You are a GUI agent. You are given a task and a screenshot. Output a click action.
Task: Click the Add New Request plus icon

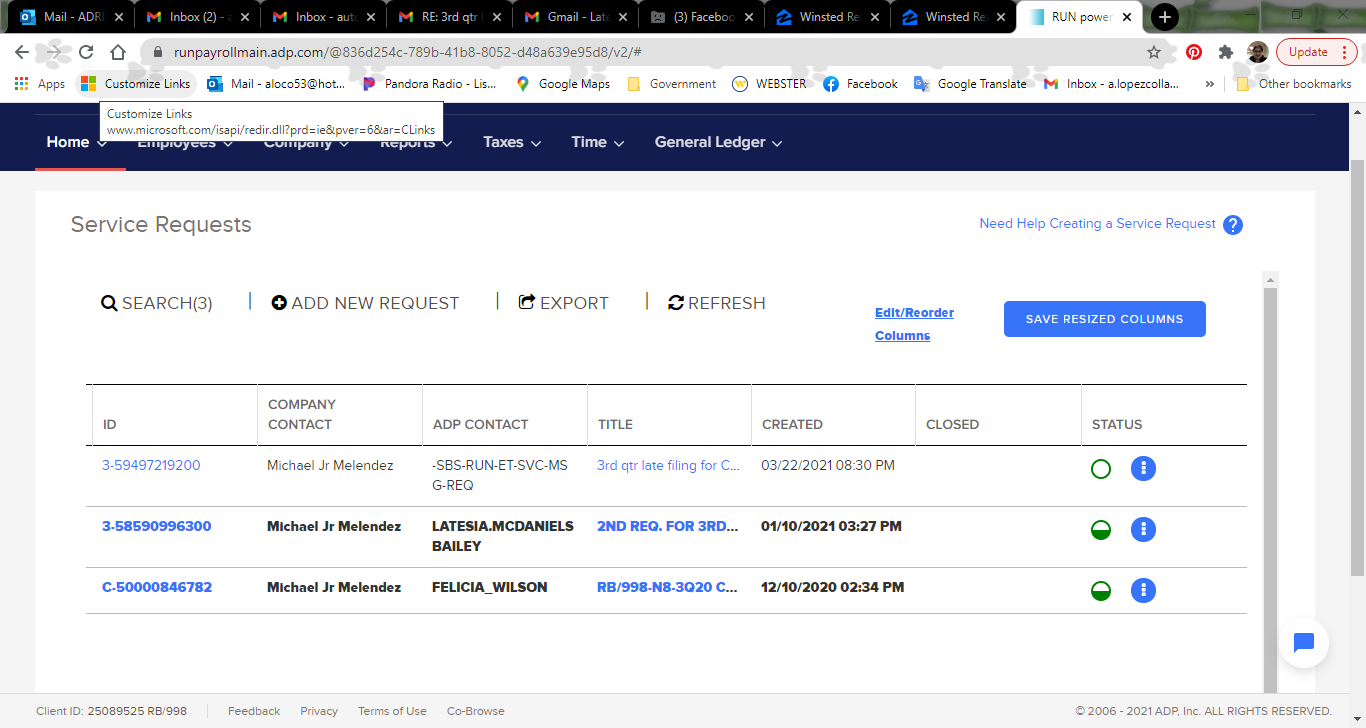pos(279,303)
